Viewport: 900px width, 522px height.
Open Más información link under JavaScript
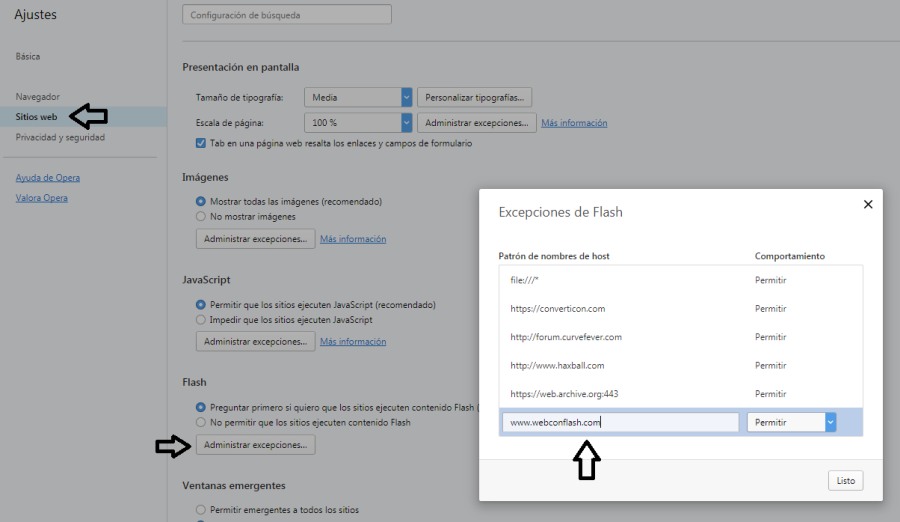coord(353,342)
